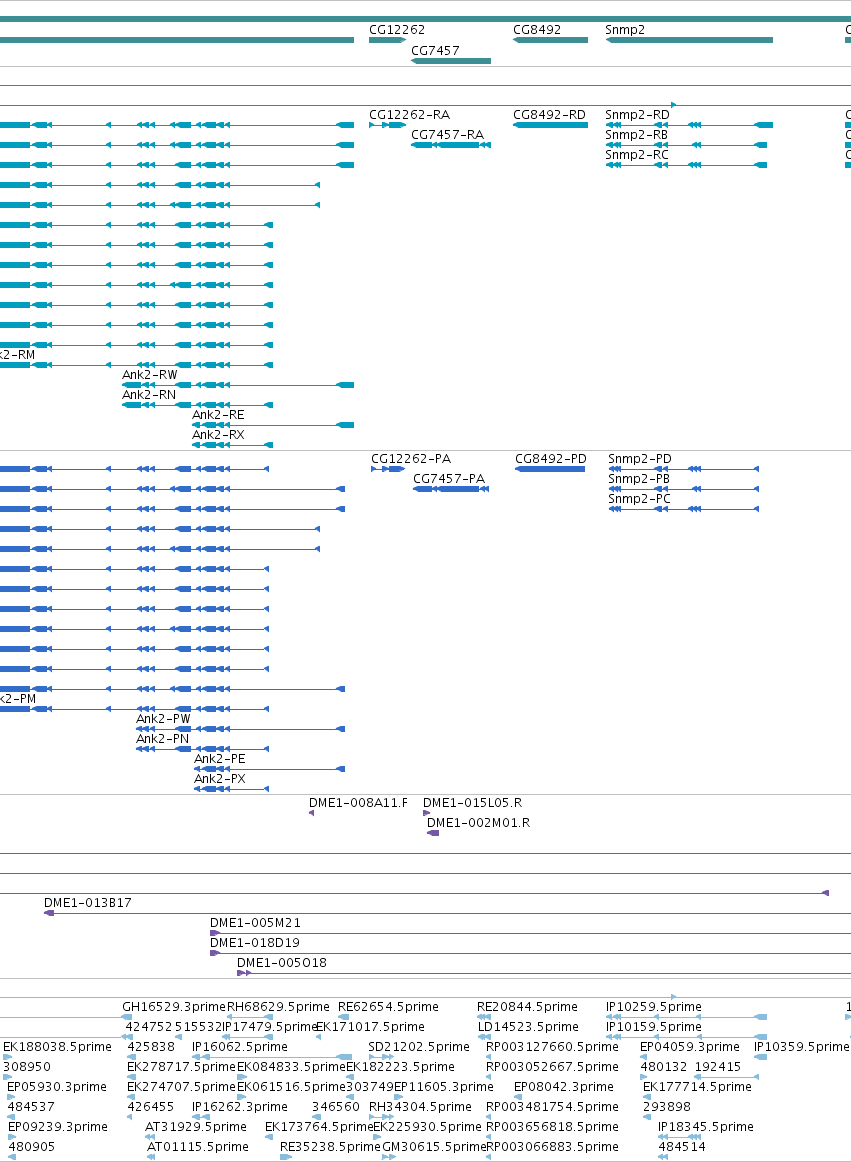Choose the Snmp2-PC protein label
Screen dimensions: 851x1162
[x=639, y=499]
